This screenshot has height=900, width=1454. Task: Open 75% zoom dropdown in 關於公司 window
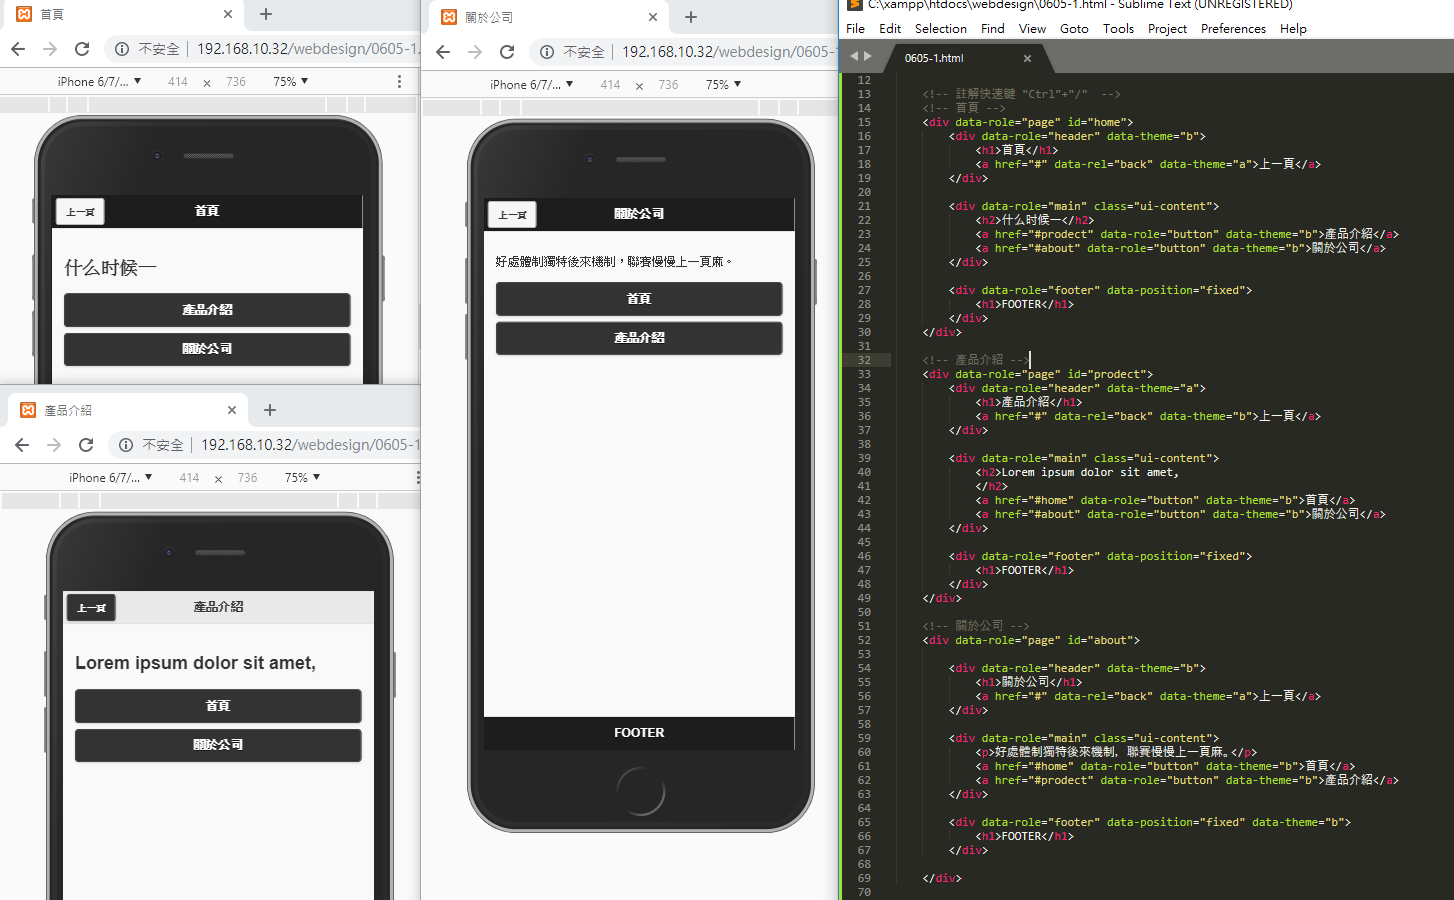[723, 85]
